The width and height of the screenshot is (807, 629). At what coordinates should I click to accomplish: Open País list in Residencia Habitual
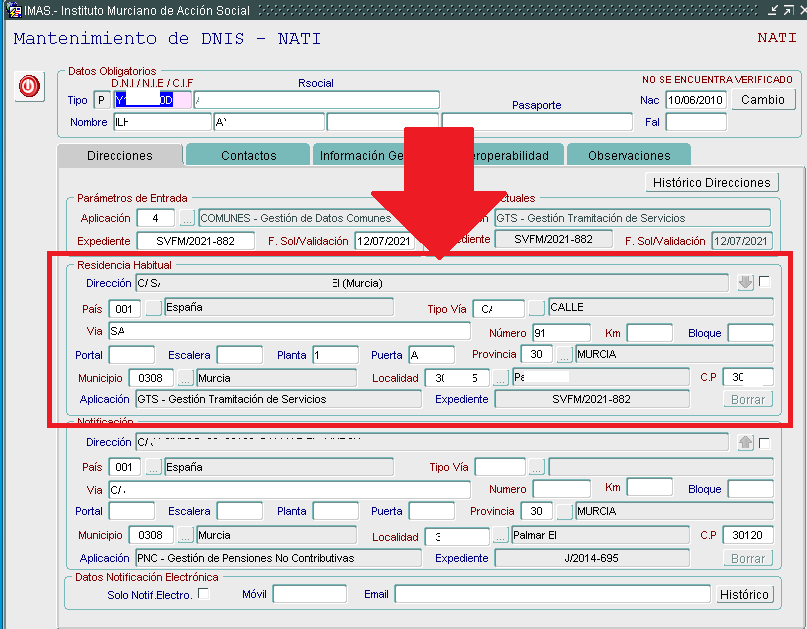click(x=153, y=308)
